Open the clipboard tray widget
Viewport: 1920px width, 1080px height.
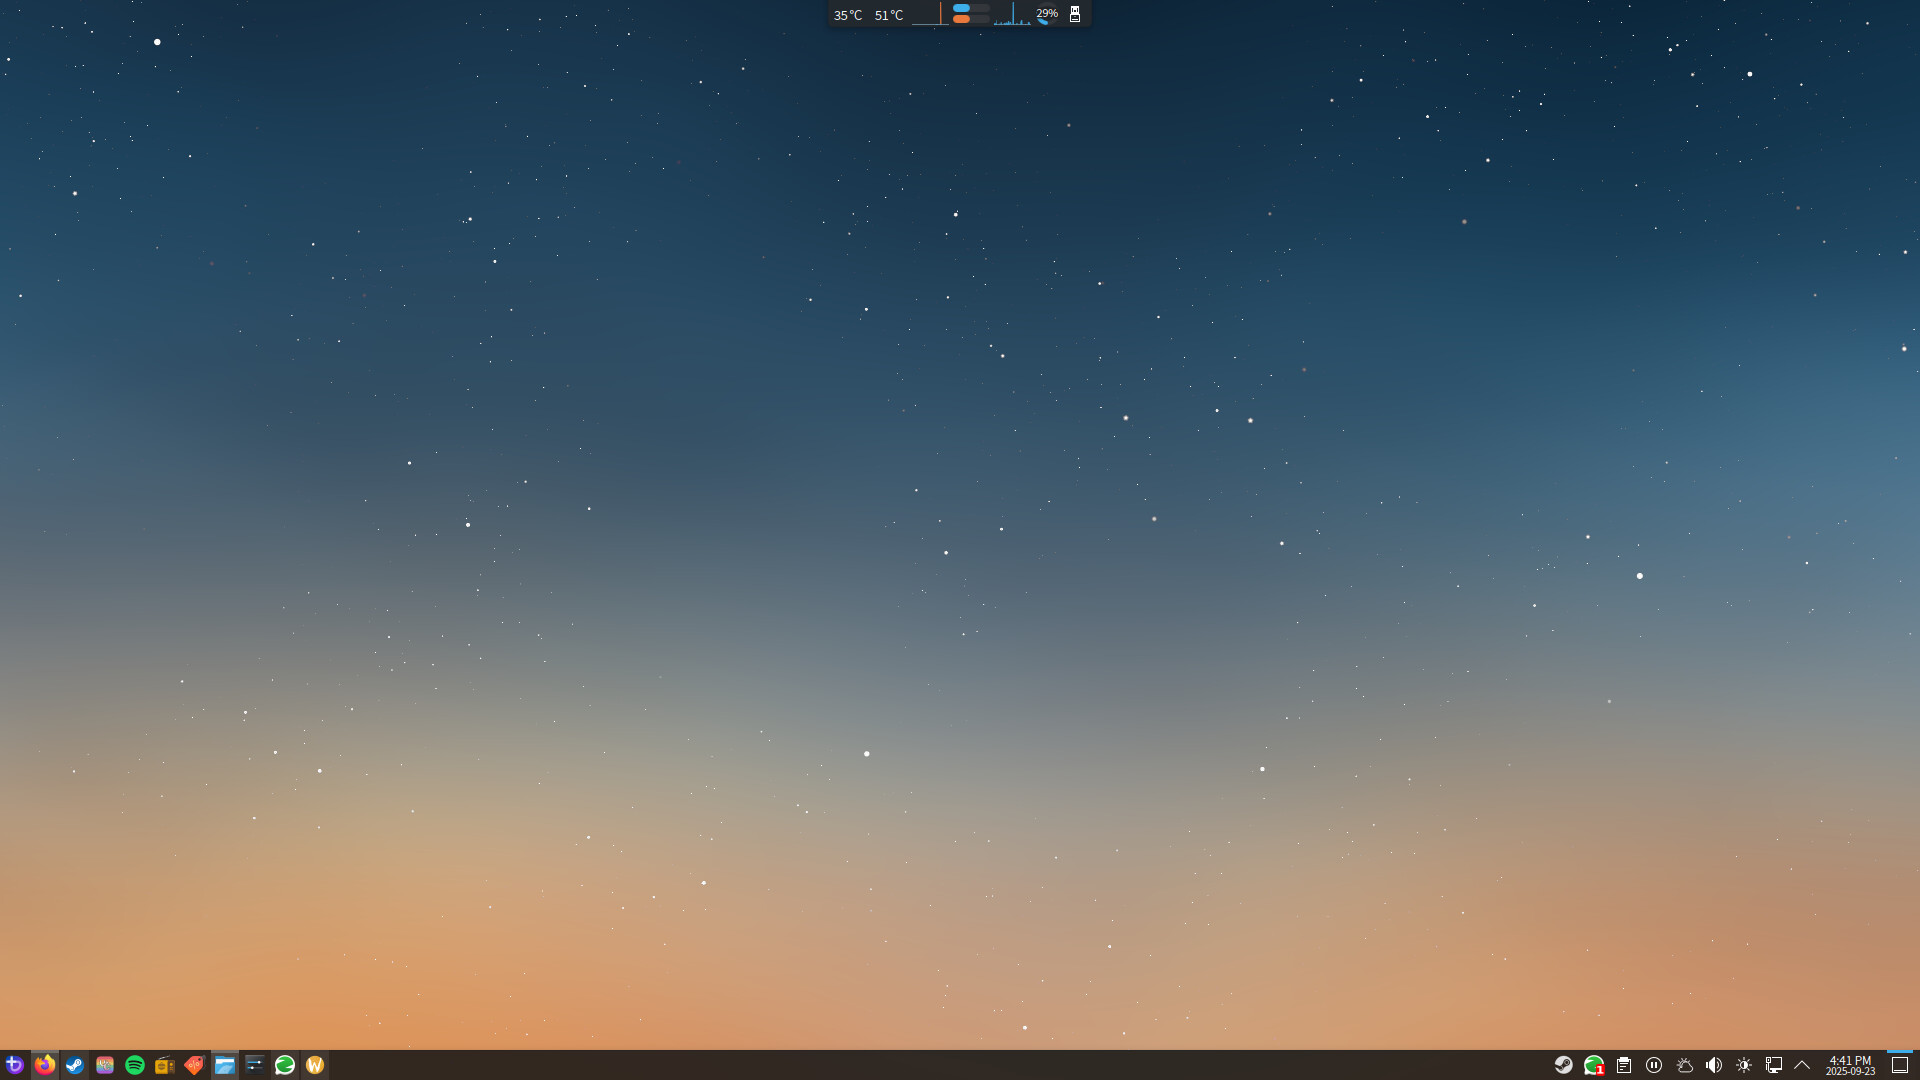click(x=1624, y=1065)
